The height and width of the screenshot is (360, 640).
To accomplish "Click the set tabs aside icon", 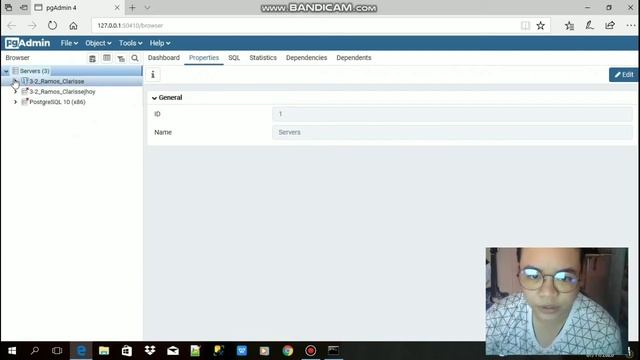I will pyautogui.click(x=24, y=8).
